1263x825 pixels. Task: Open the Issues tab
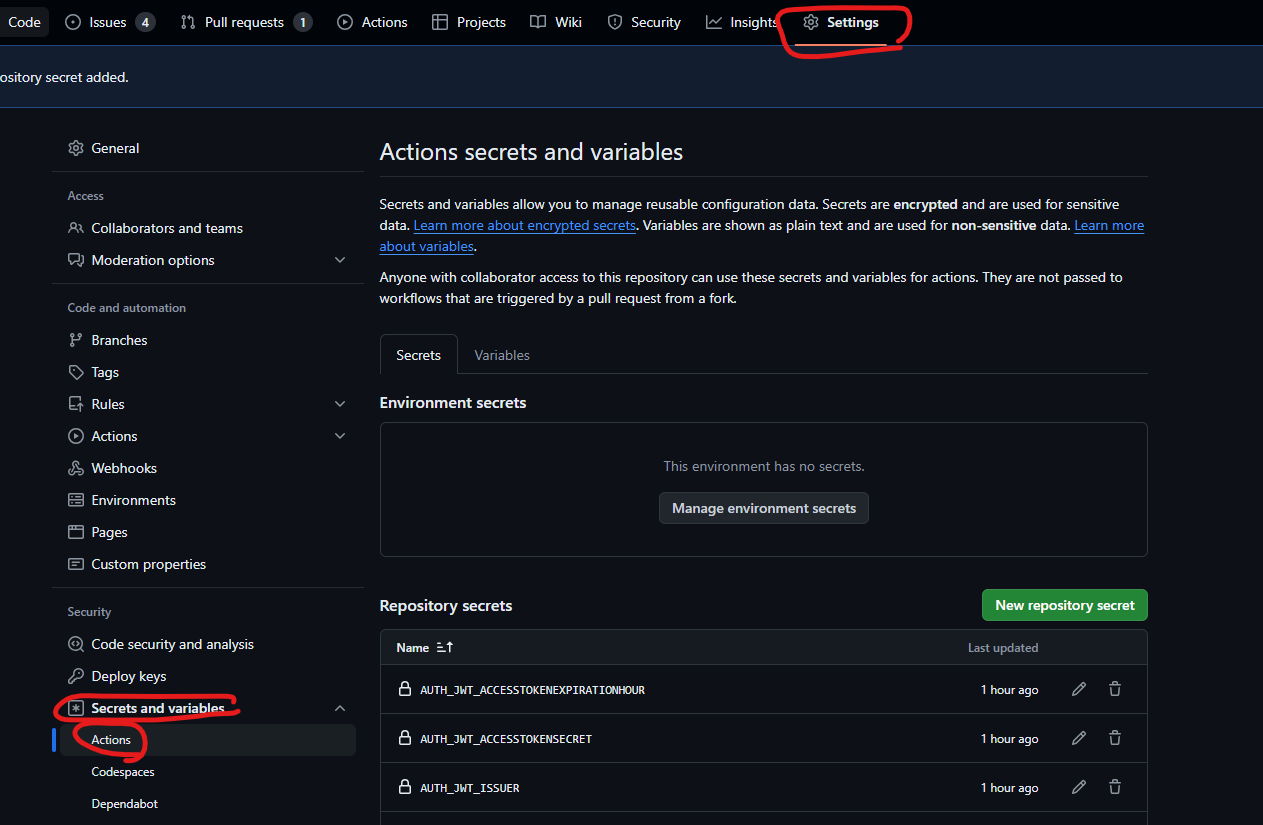tap(110, 22)
